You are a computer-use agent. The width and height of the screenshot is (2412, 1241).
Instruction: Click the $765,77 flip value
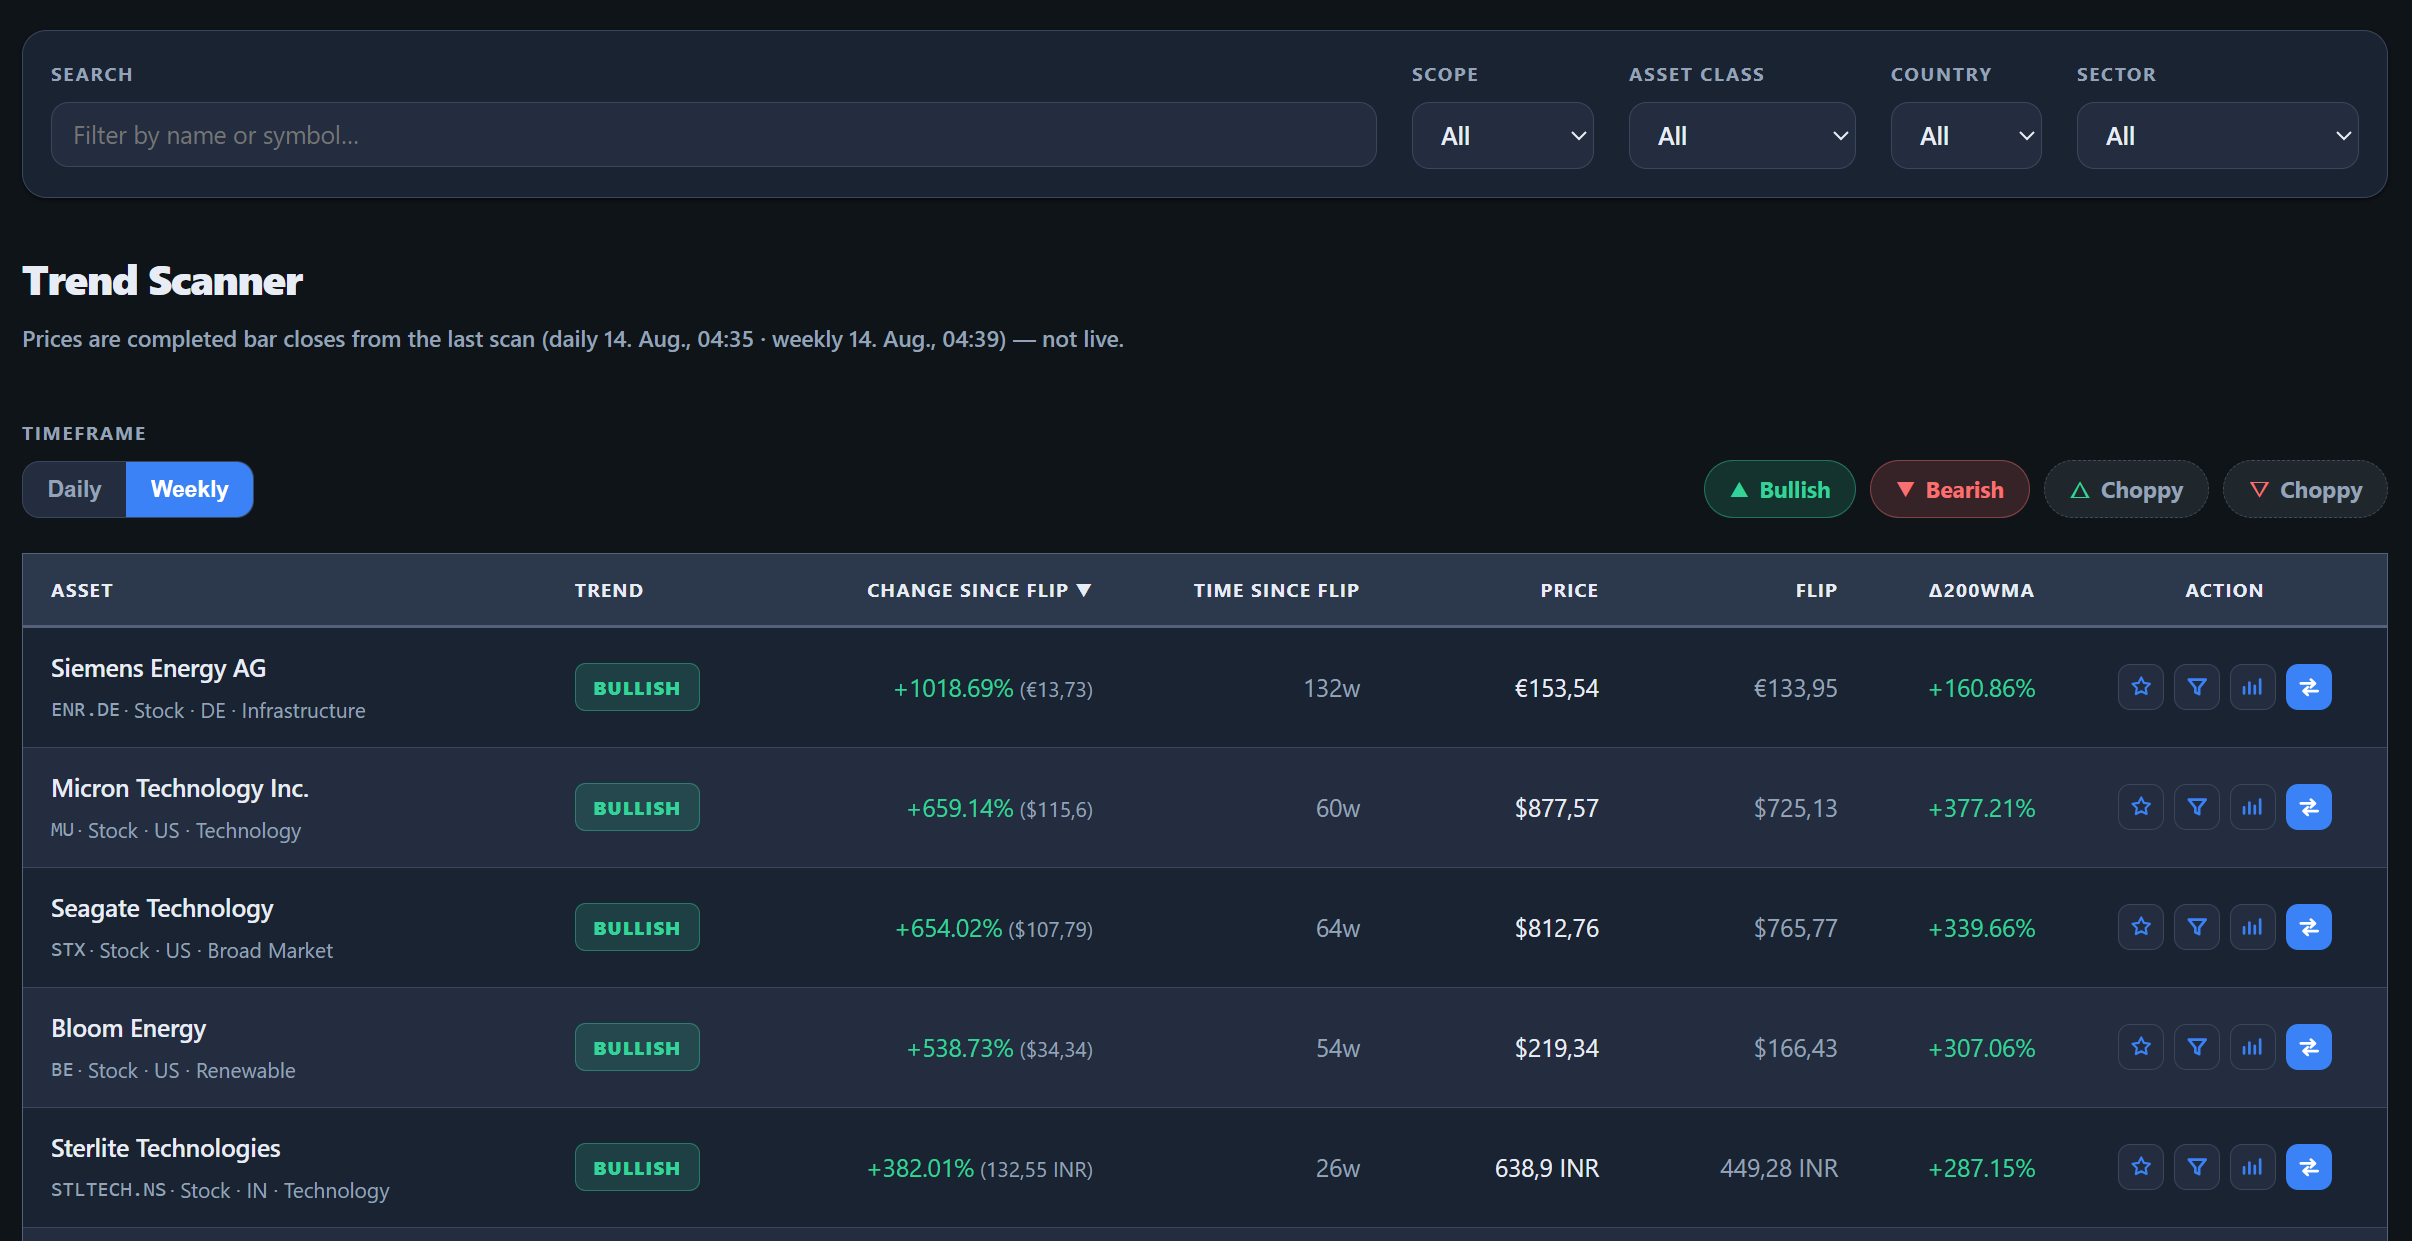point(1795,928)
